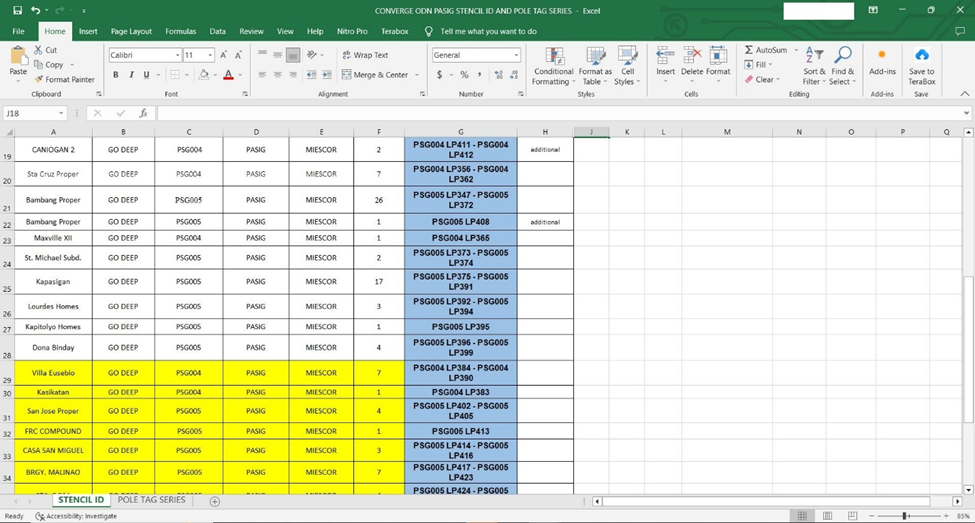
Task: Apply accounting dollar format
Action: point(440,75)
